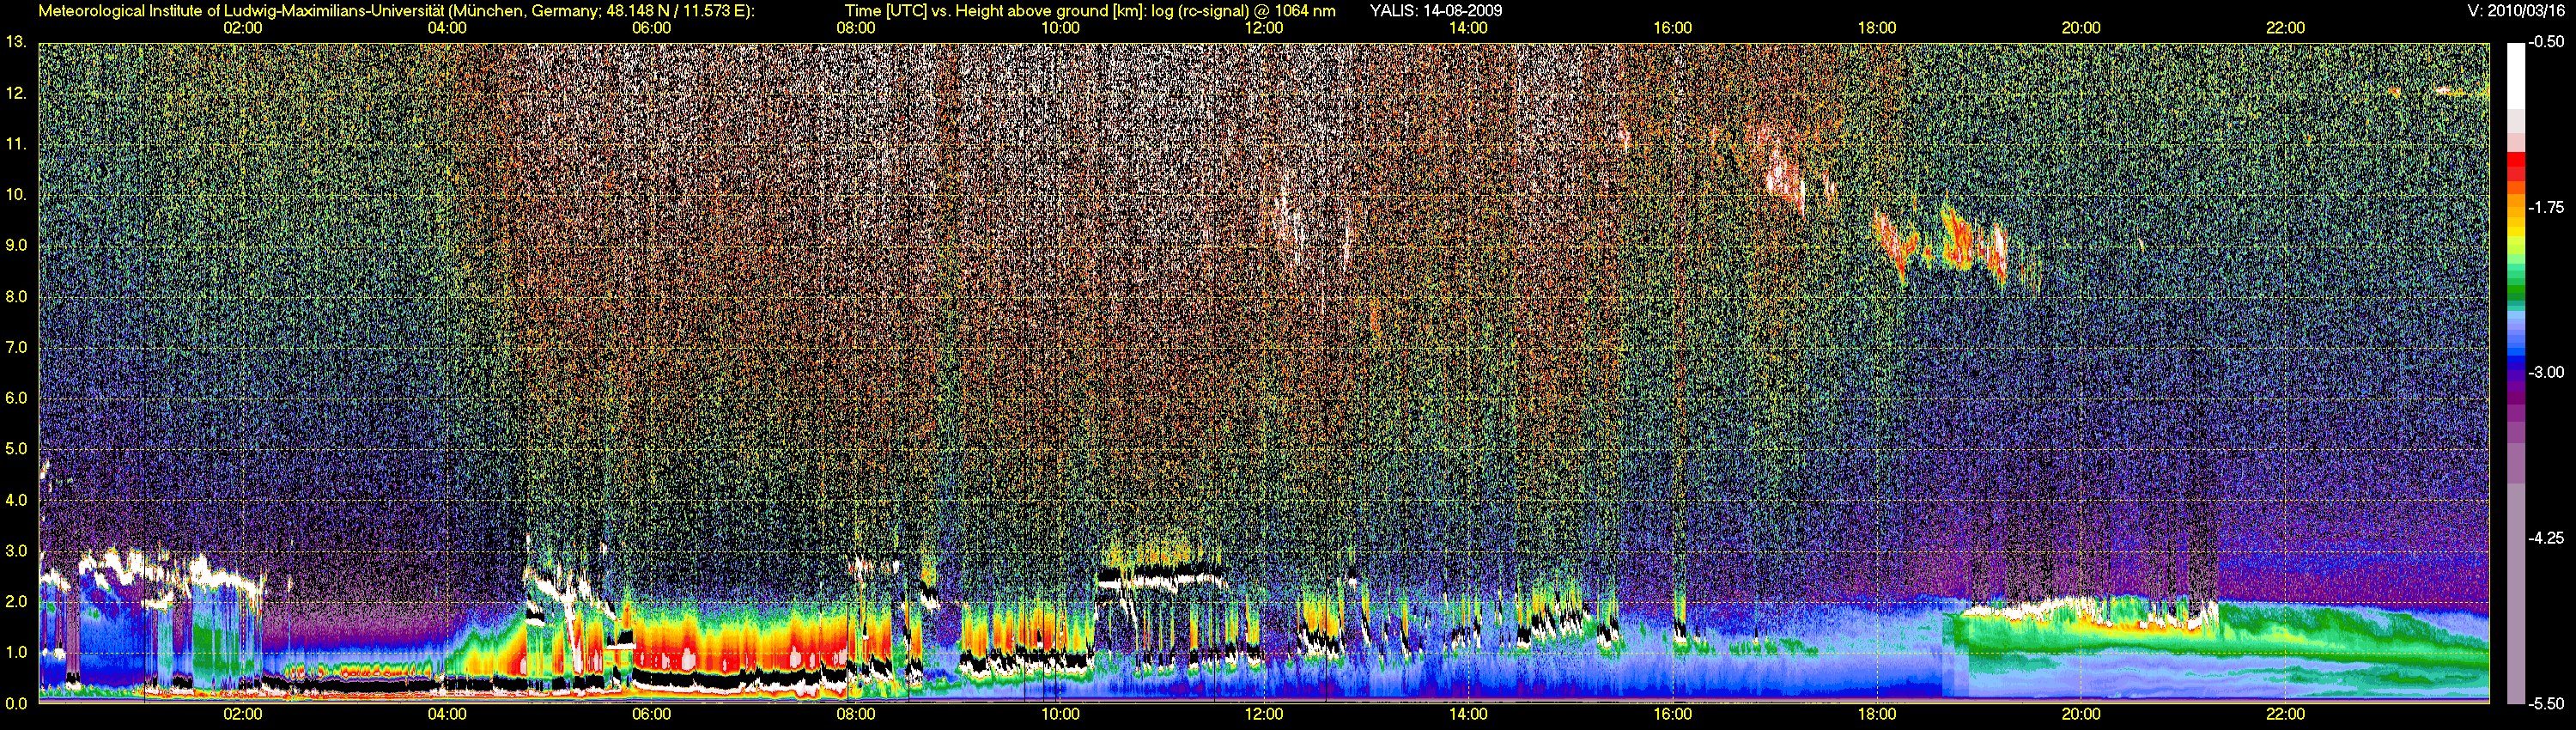Click the -1.75 color scale value
The width and height of the screenshot is (2576, 730).
click(x=2546, y=207)
